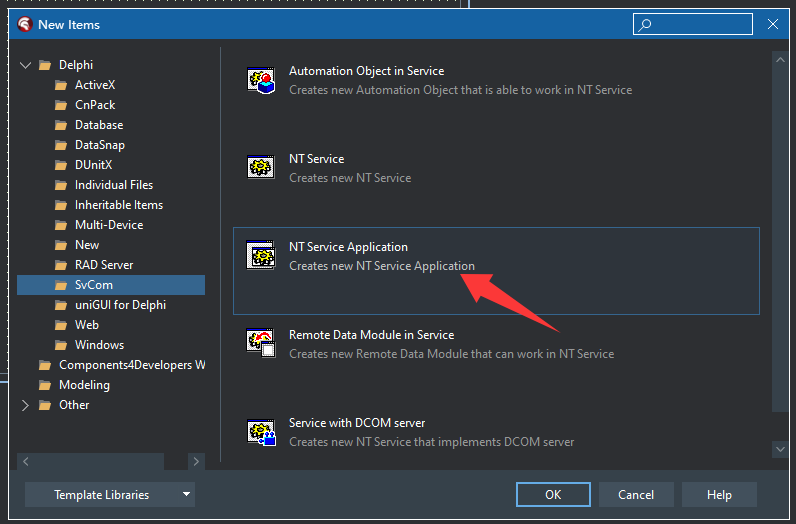Select the Inheritable Items category
This screenshot has width=796, height=524.
[119, 205]
